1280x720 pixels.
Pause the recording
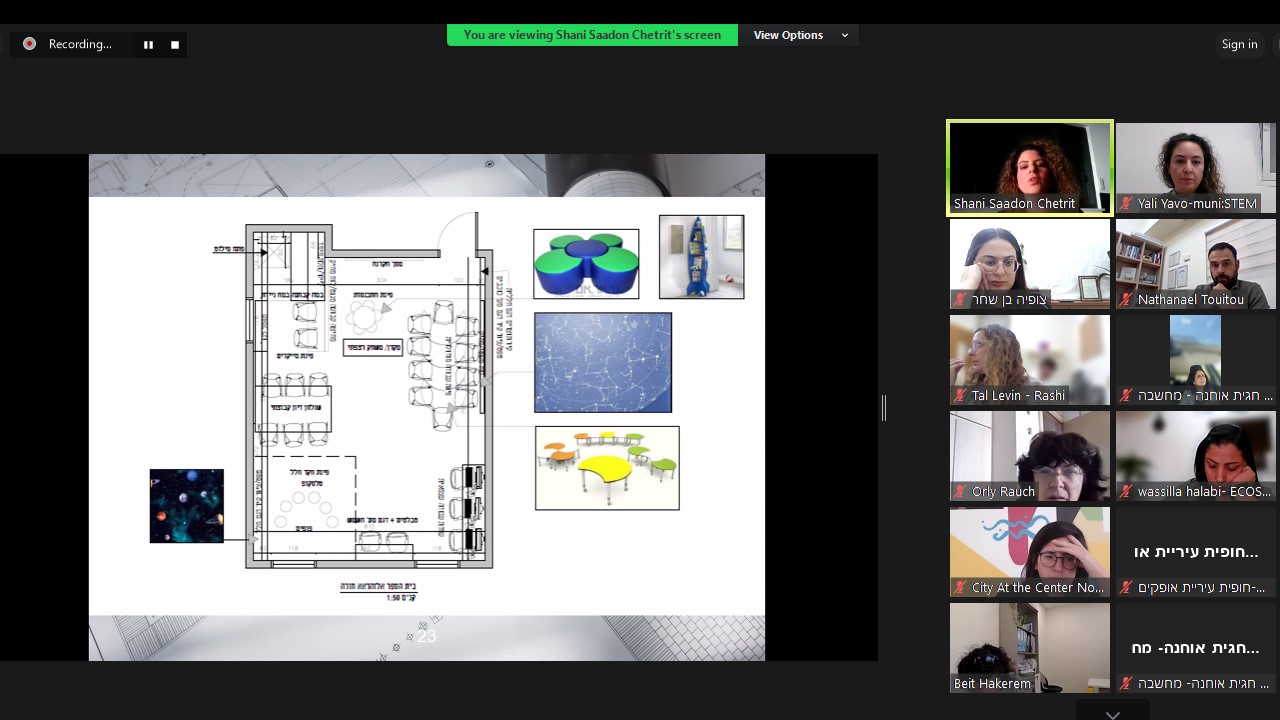[x=148, y=45]
